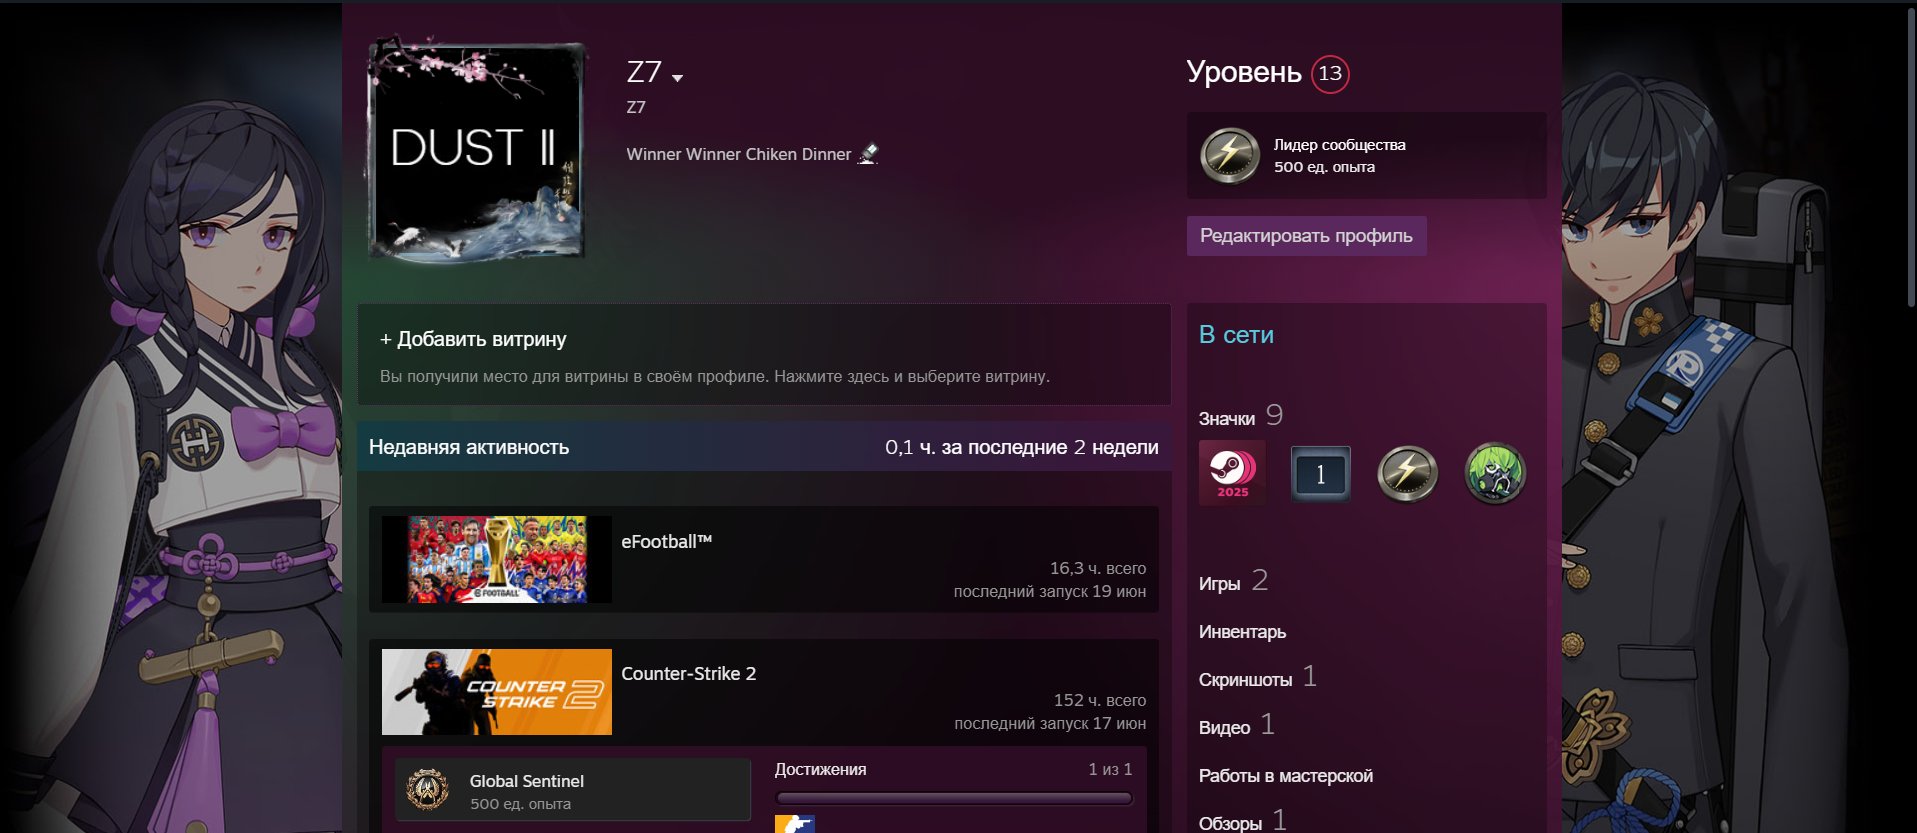
Task: Open the green-haired character badge
Action: 1495,474
